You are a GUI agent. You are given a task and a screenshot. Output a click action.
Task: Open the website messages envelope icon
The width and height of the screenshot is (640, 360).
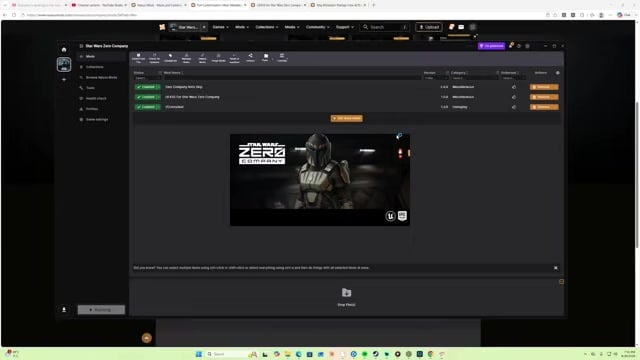click(461, 27)
